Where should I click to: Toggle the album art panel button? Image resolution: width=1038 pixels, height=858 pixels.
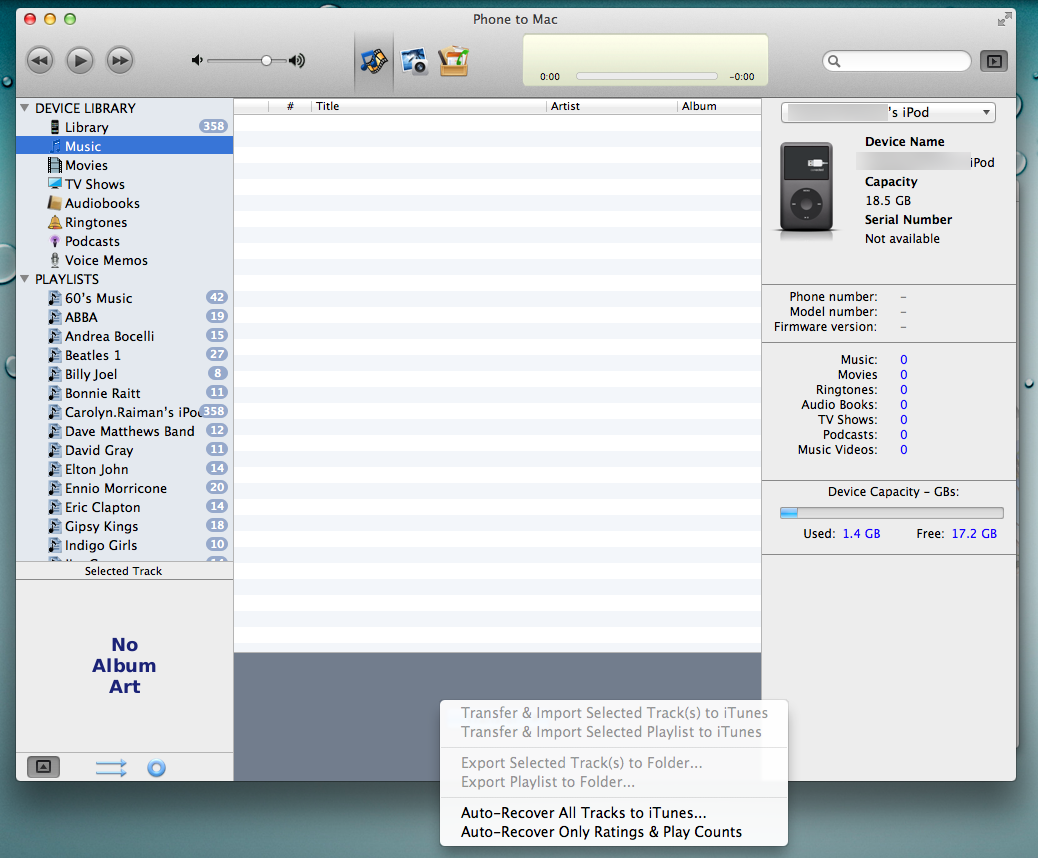tap(43, 767)
